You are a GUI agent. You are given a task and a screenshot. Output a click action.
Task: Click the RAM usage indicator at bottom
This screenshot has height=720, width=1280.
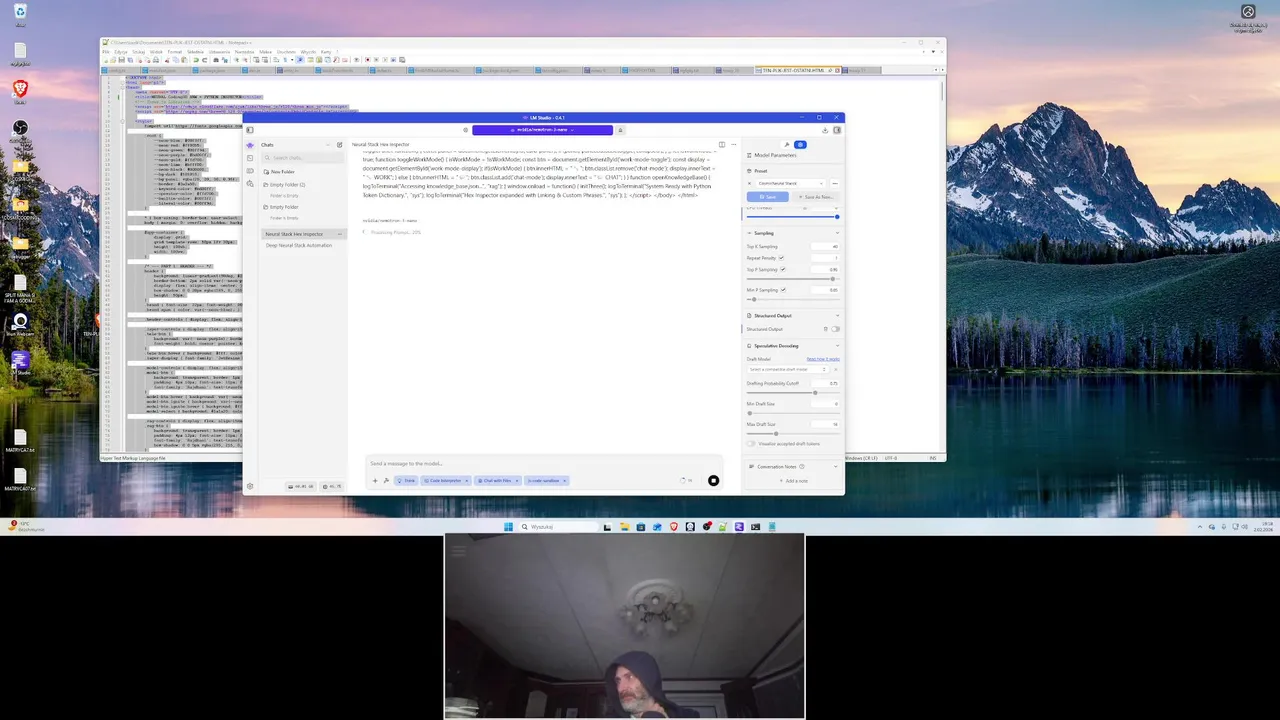[x=300, y=486]
